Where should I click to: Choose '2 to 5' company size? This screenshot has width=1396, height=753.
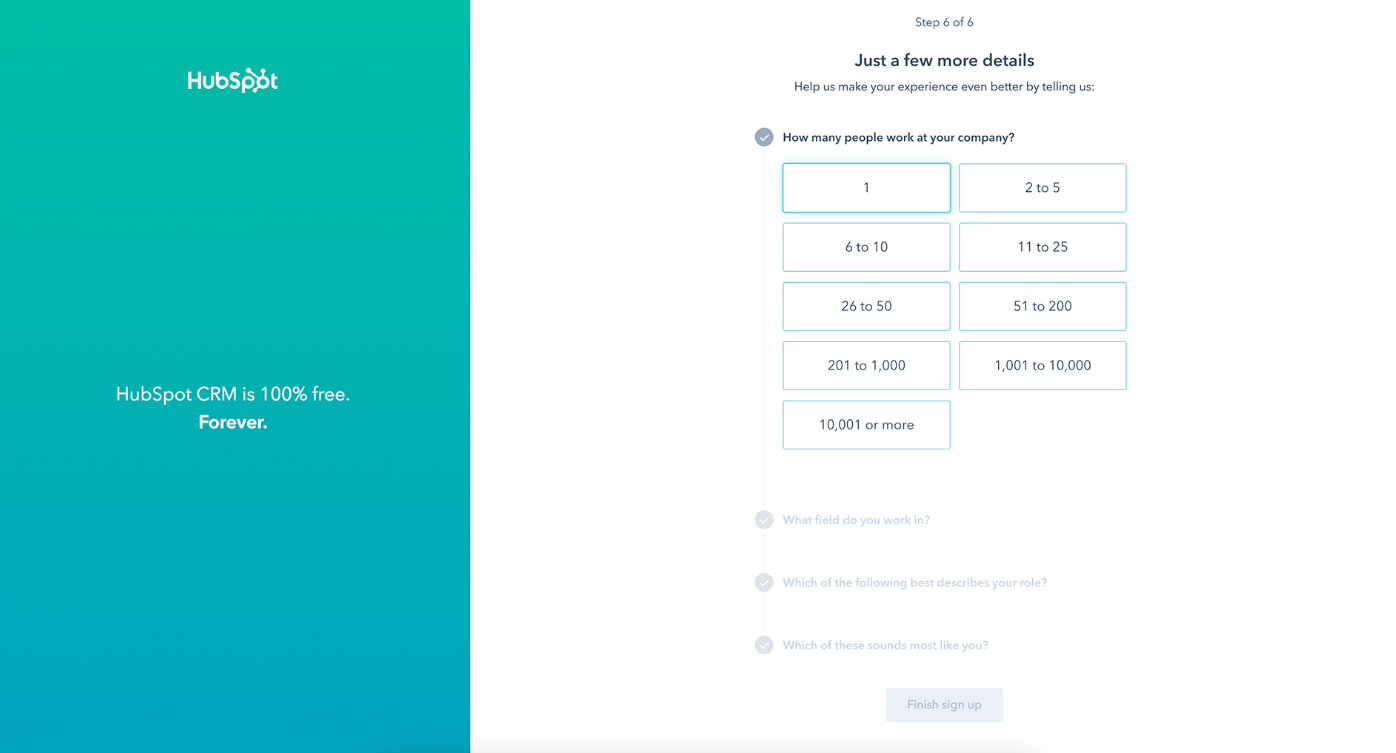[1042, 188]
